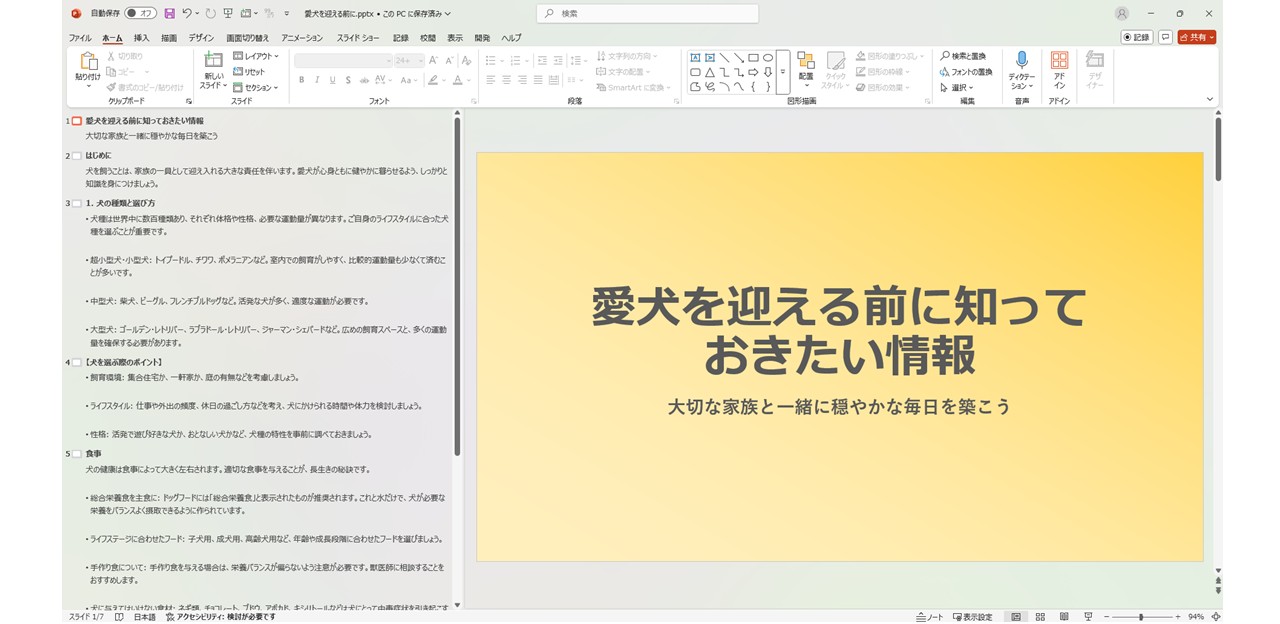The image size is (1280, 624).
Task: Open file name save location dropdown
Action: [x=447, y=13]
